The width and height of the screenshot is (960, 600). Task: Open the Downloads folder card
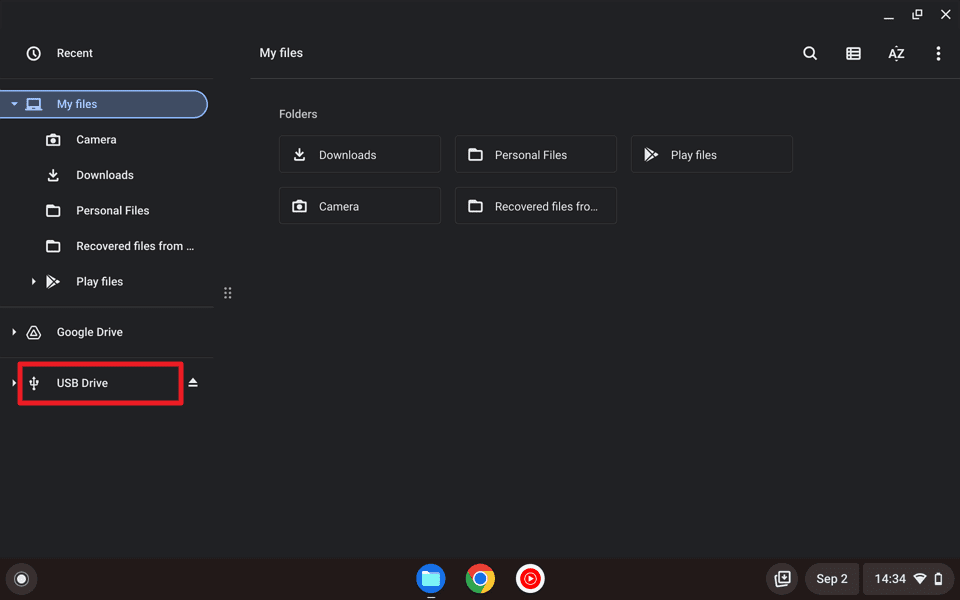click(359, 154)
